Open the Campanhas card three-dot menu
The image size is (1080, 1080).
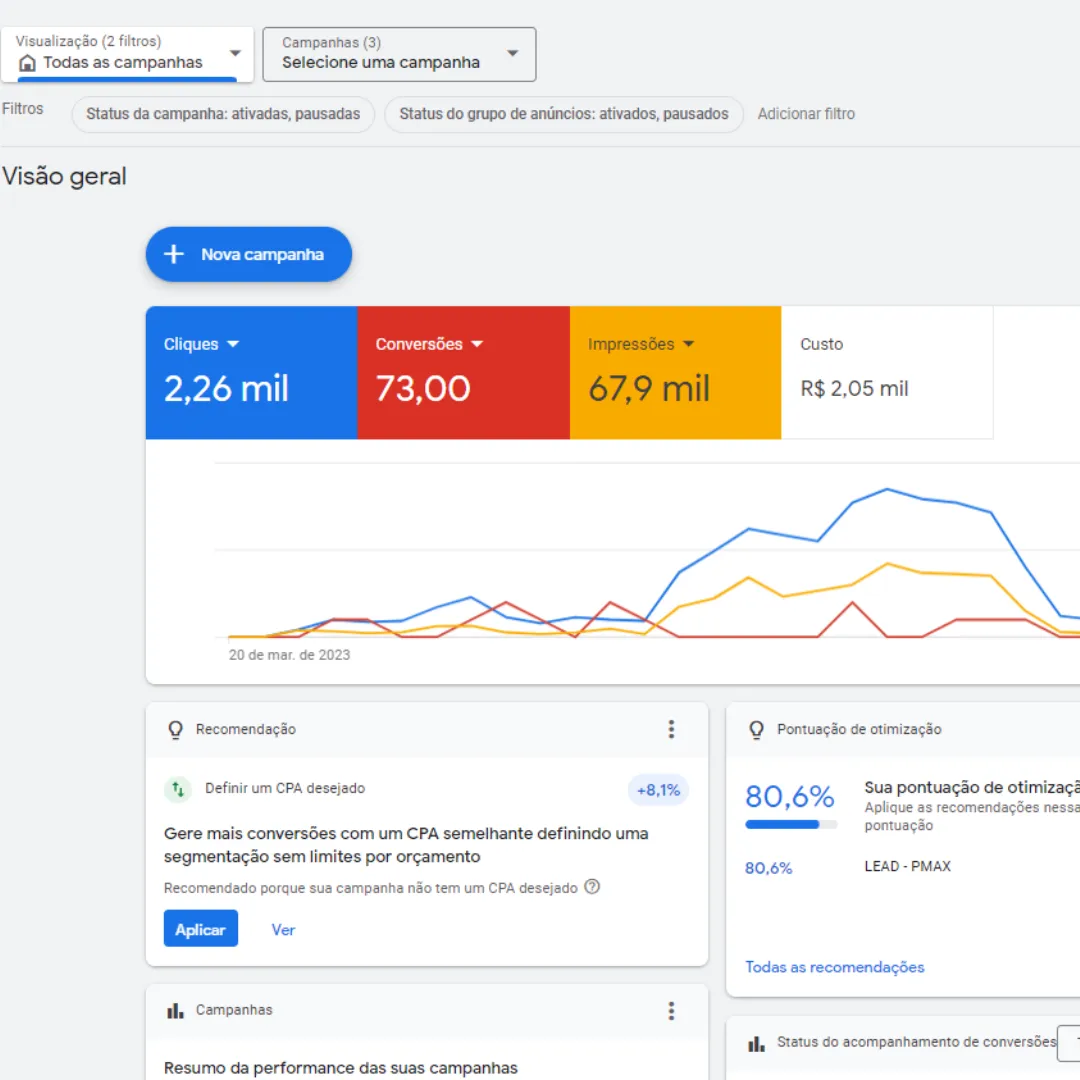(x=671, y=1011)
